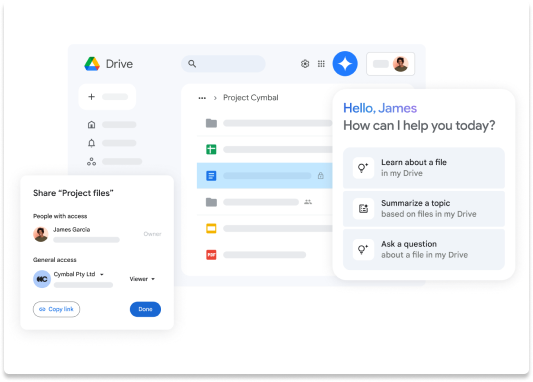
Task: Choose Learn about a file option
Action: pos(424,168)
